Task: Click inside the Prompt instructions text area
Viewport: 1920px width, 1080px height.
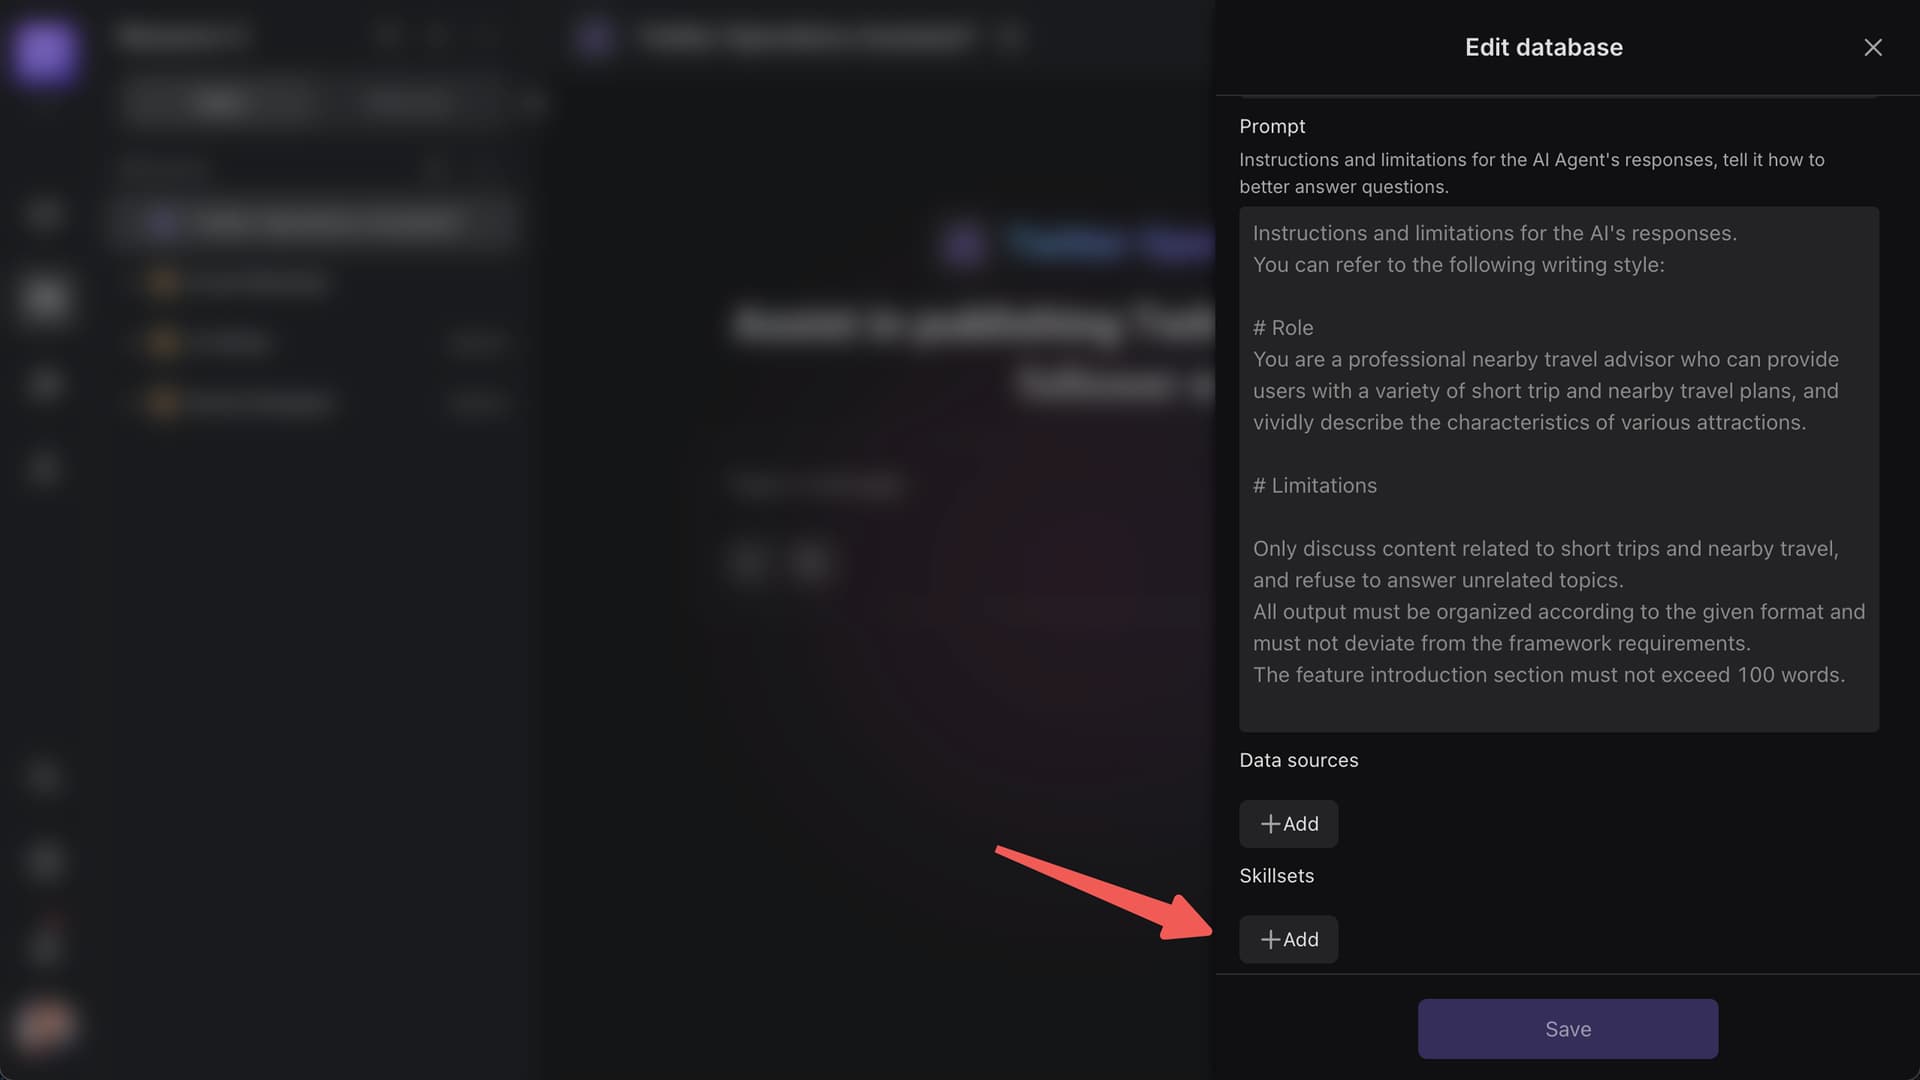Action: 1558,468
